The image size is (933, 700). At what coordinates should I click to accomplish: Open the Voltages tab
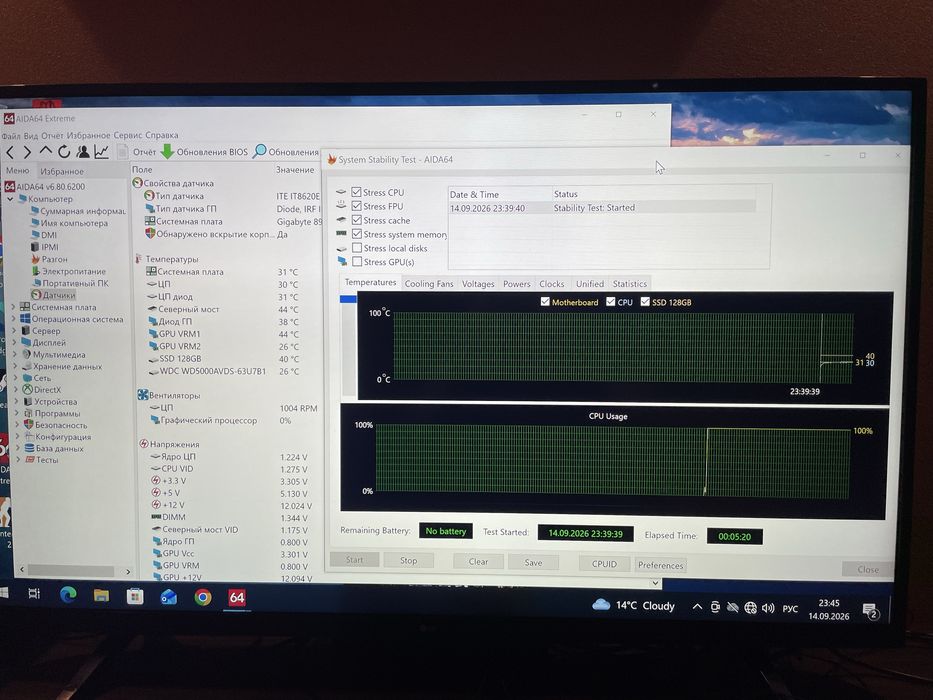[478, 284]
